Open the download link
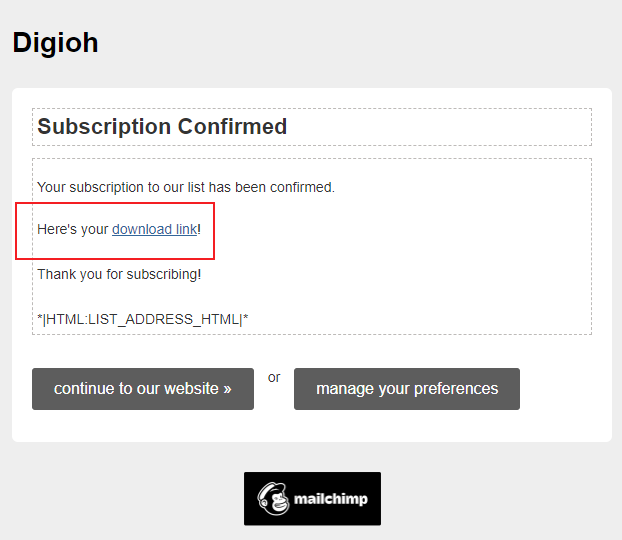 coord(154,229)
